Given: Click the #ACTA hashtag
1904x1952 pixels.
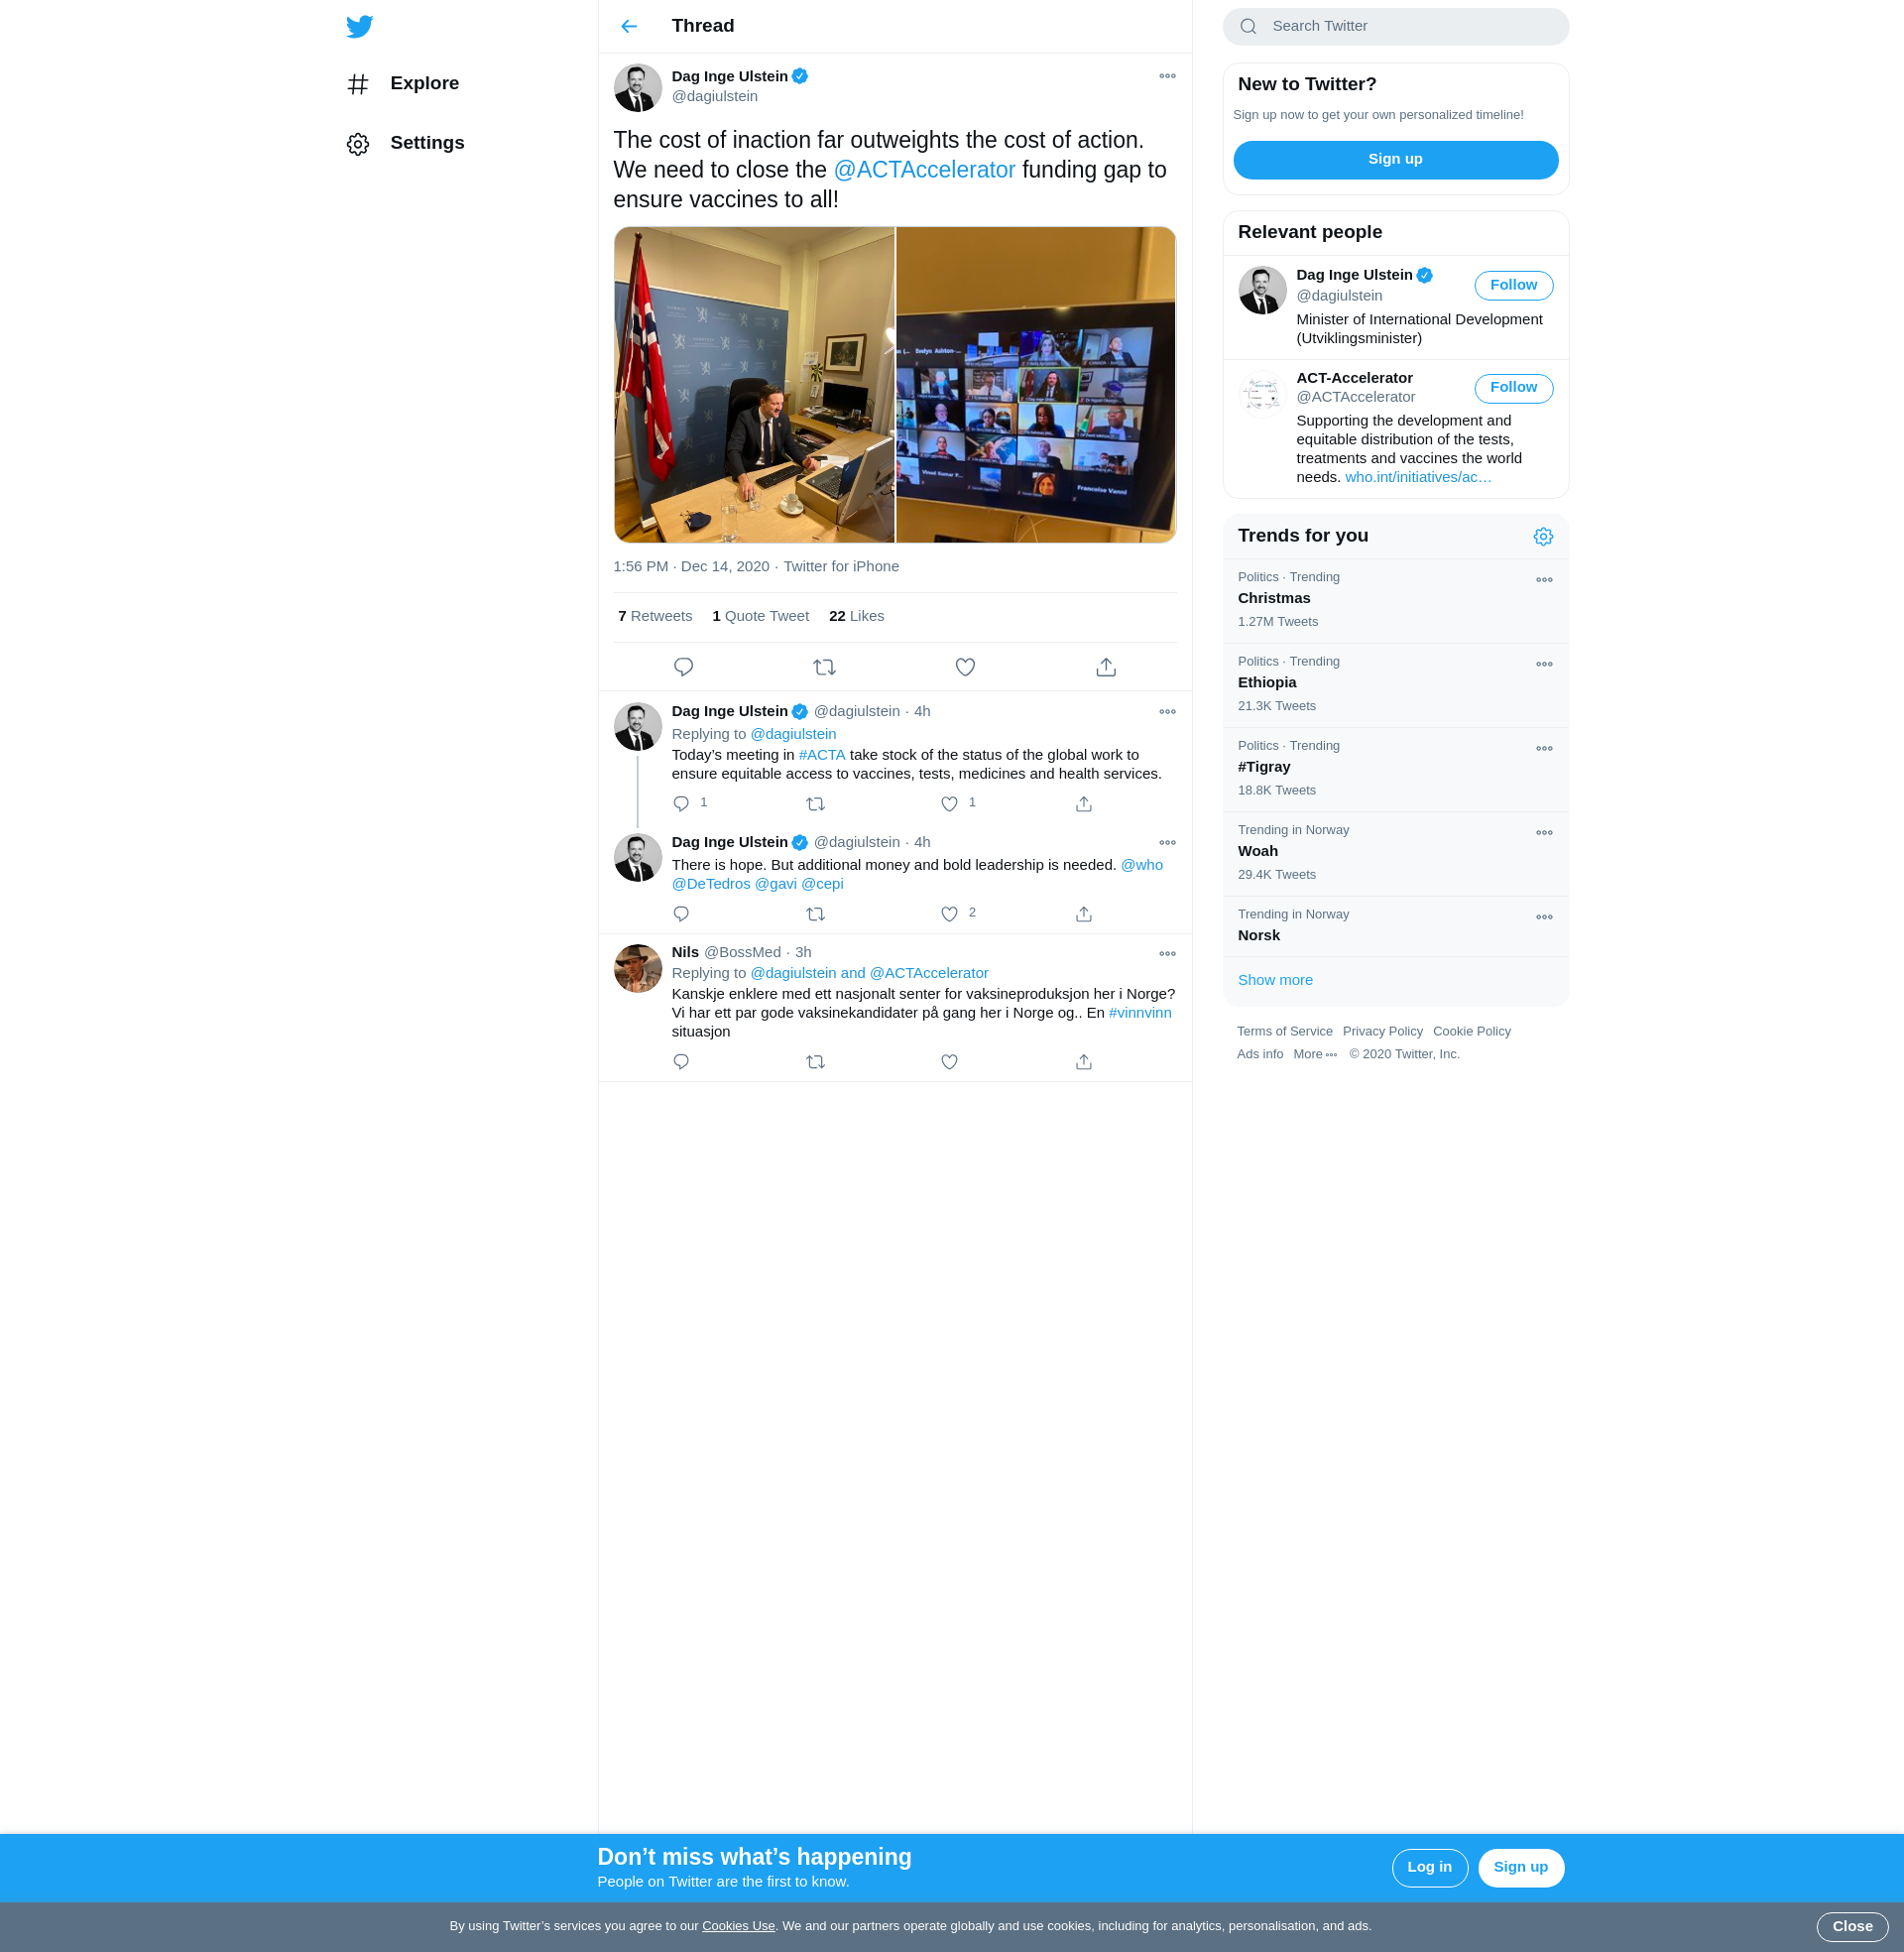Looking at the screenshot, I should point(822,755).
